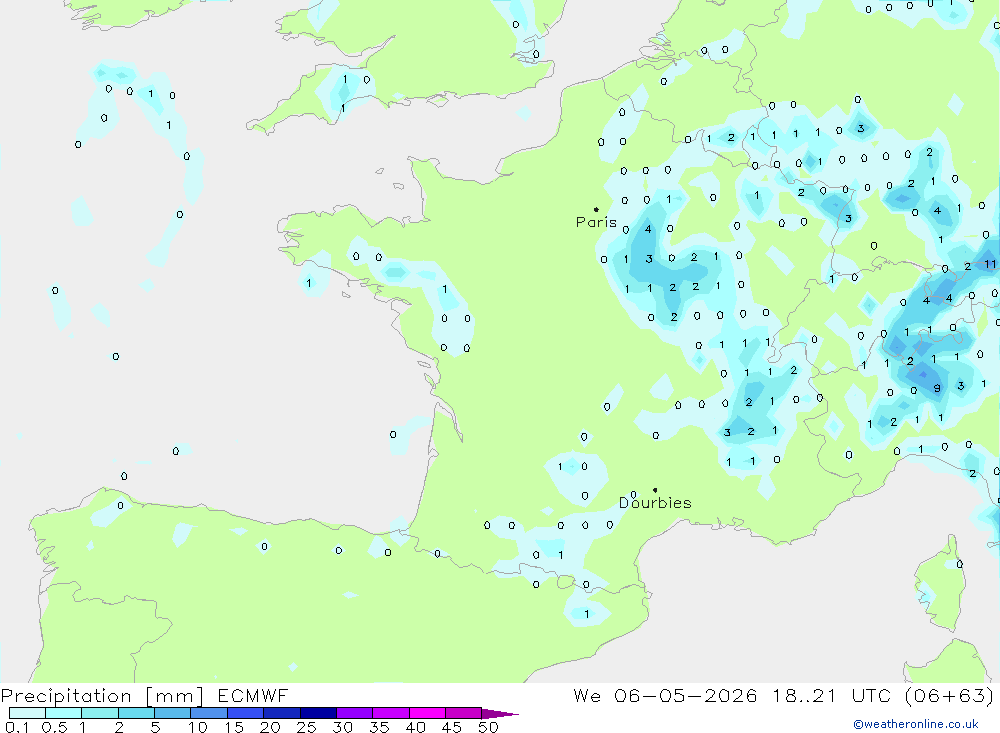Viewport: 1000px width, 733px height.
Task: Click the 35 legend scale value
Action: [379, 727]
